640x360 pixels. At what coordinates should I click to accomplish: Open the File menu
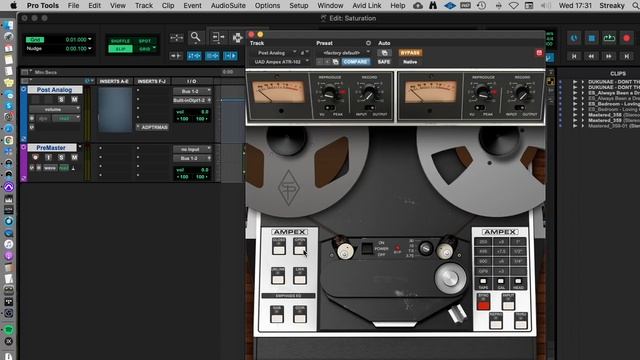(73, 5)
